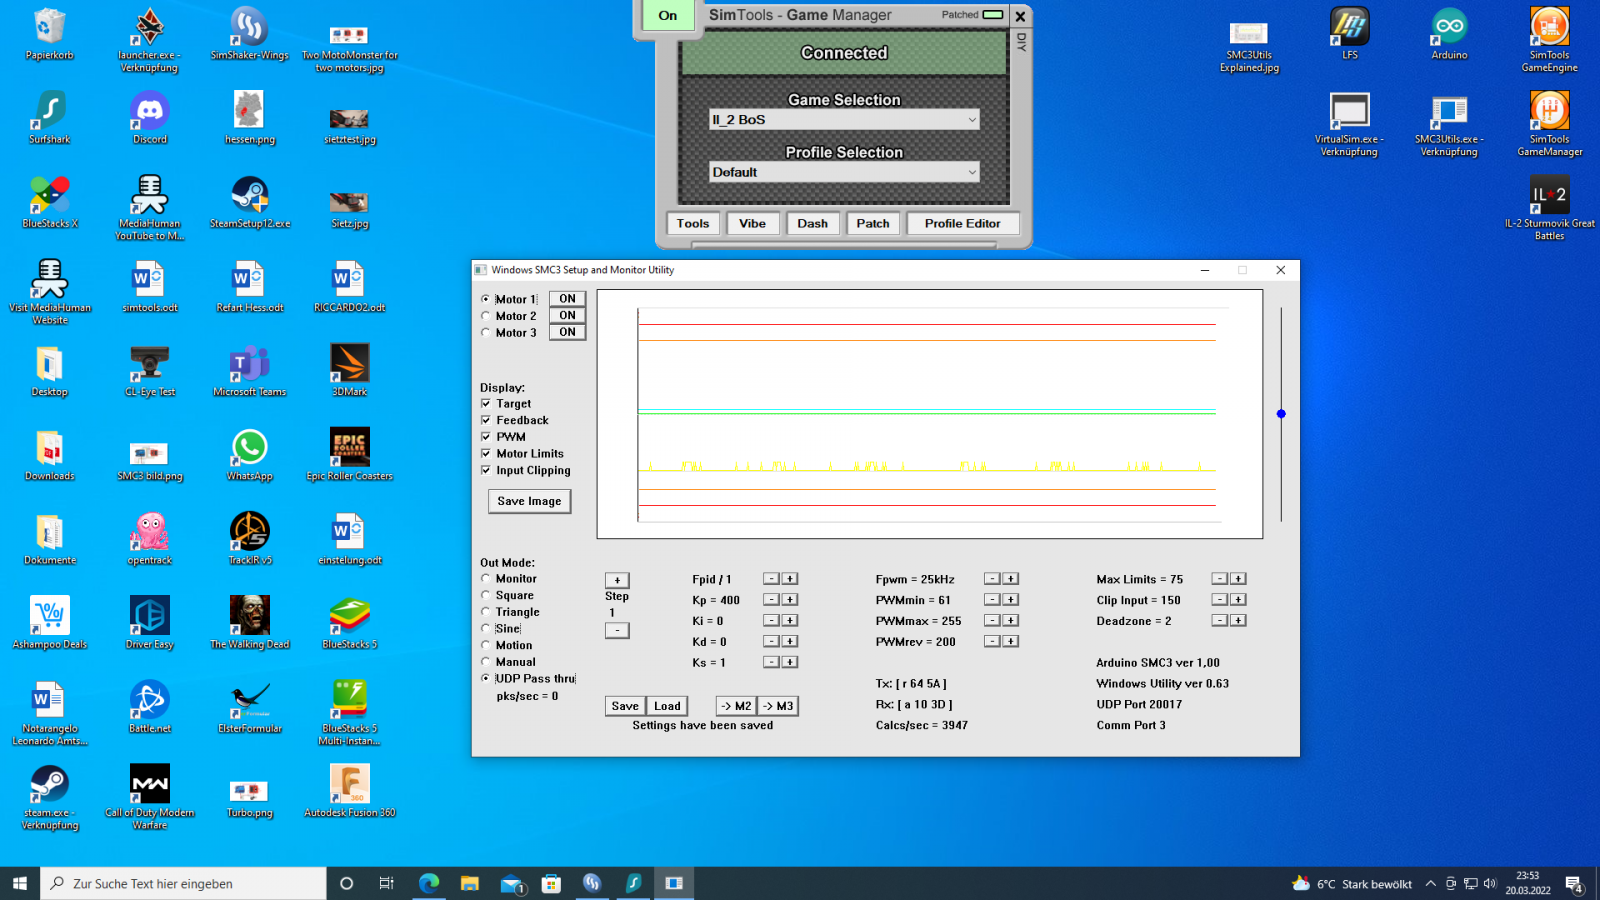Select the Sine out mode
The width and height of the screenshot is (1600, 900).
pyautogui.click(x=486, y=628)
